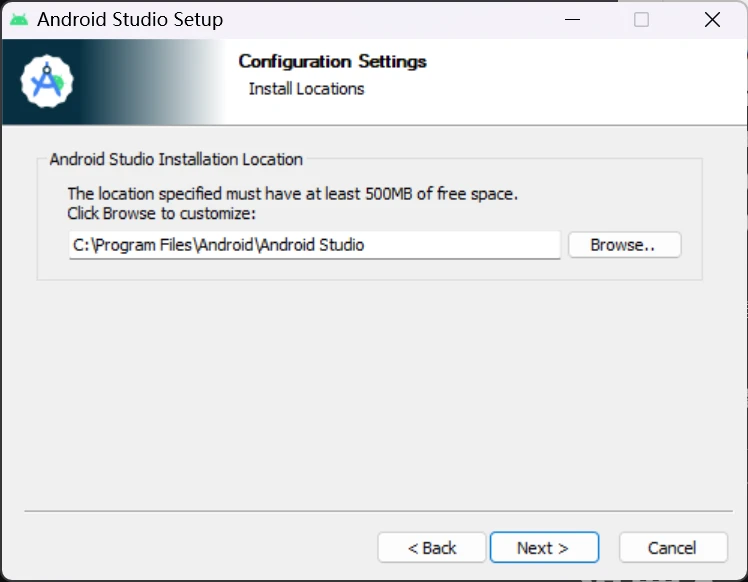Proceed by clicking Next >
Screen dimensions: 748x582
(x=544, y=547)
